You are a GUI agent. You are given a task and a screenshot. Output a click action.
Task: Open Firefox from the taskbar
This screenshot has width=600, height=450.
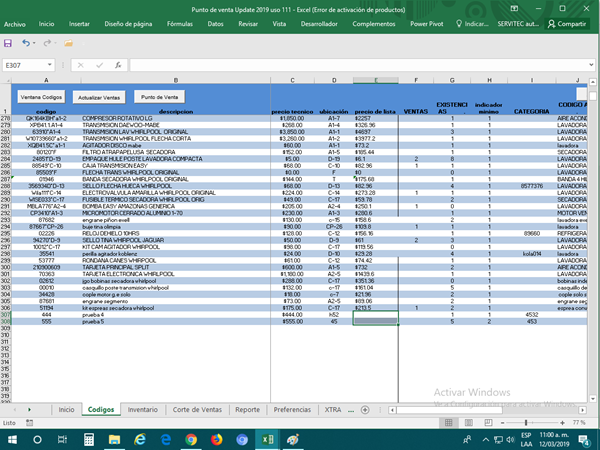217,439
